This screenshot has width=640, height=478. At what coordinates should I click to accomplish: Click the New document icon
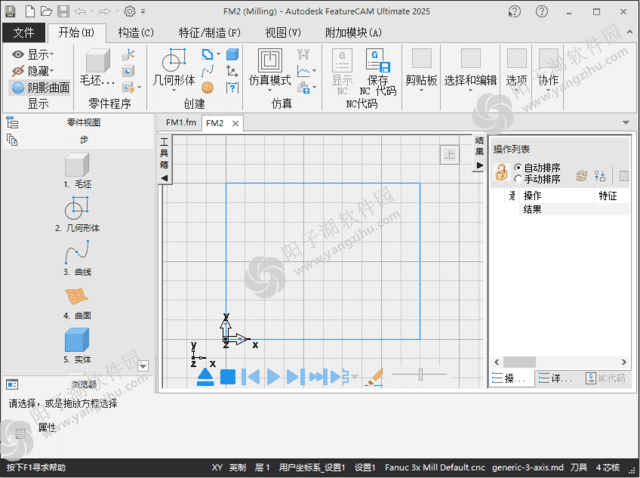(30, 11)
